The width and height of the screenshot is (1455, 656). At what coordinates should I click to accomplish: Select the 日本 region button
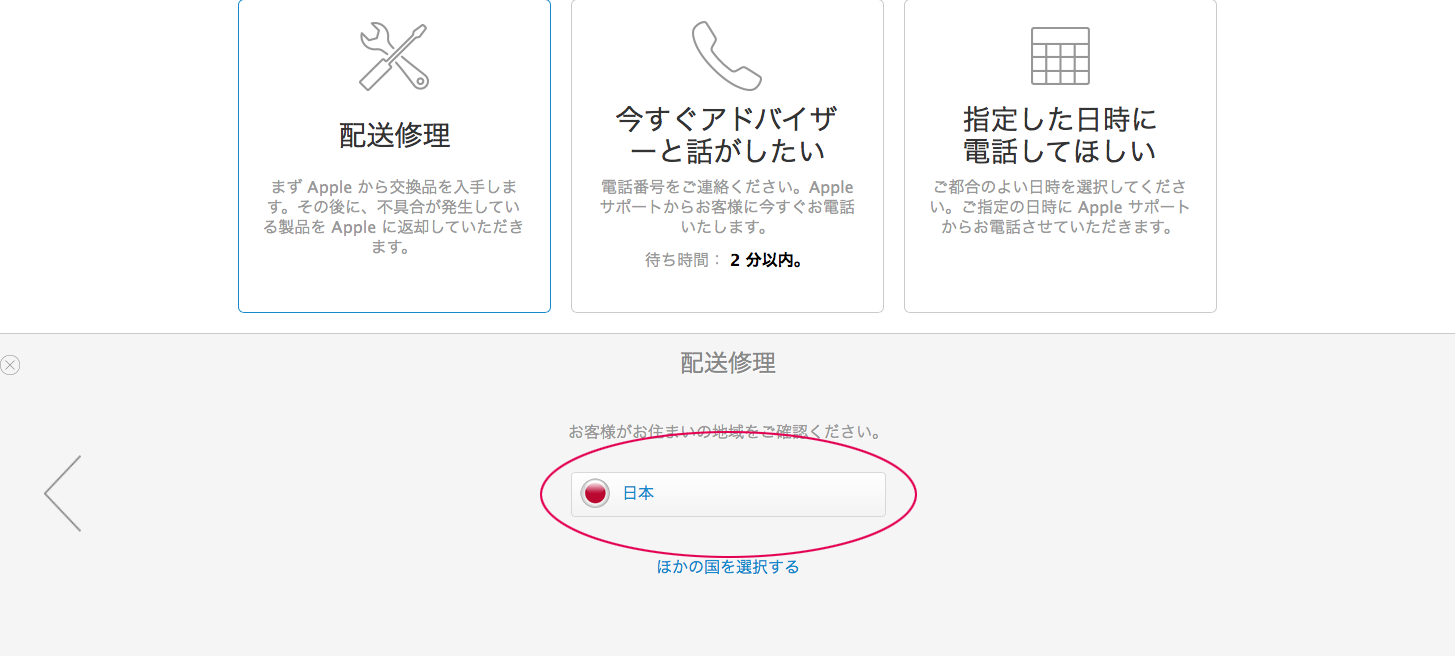tap(728, 494)
